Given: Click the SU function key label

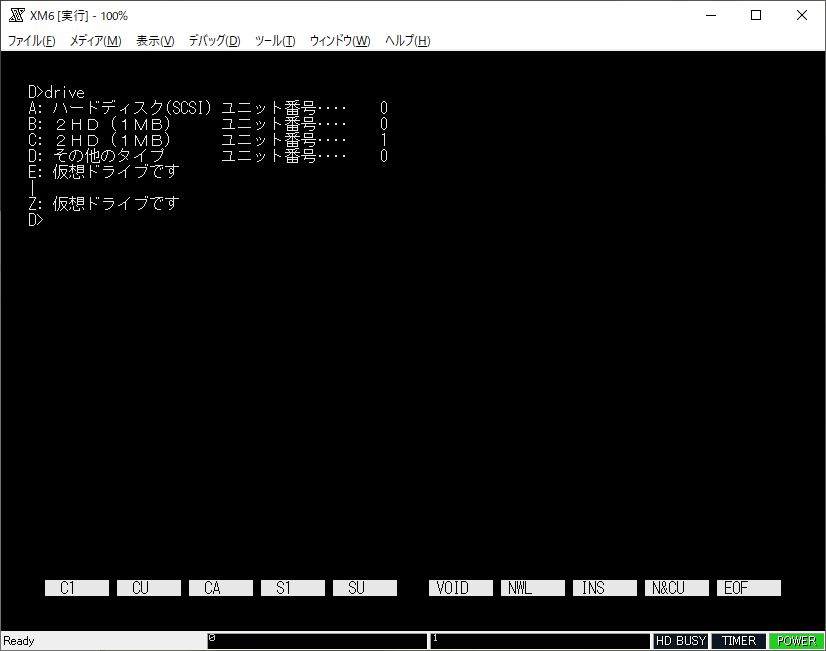Looking at the screenshot, I should pyautogui.click(x=365, y=588).
